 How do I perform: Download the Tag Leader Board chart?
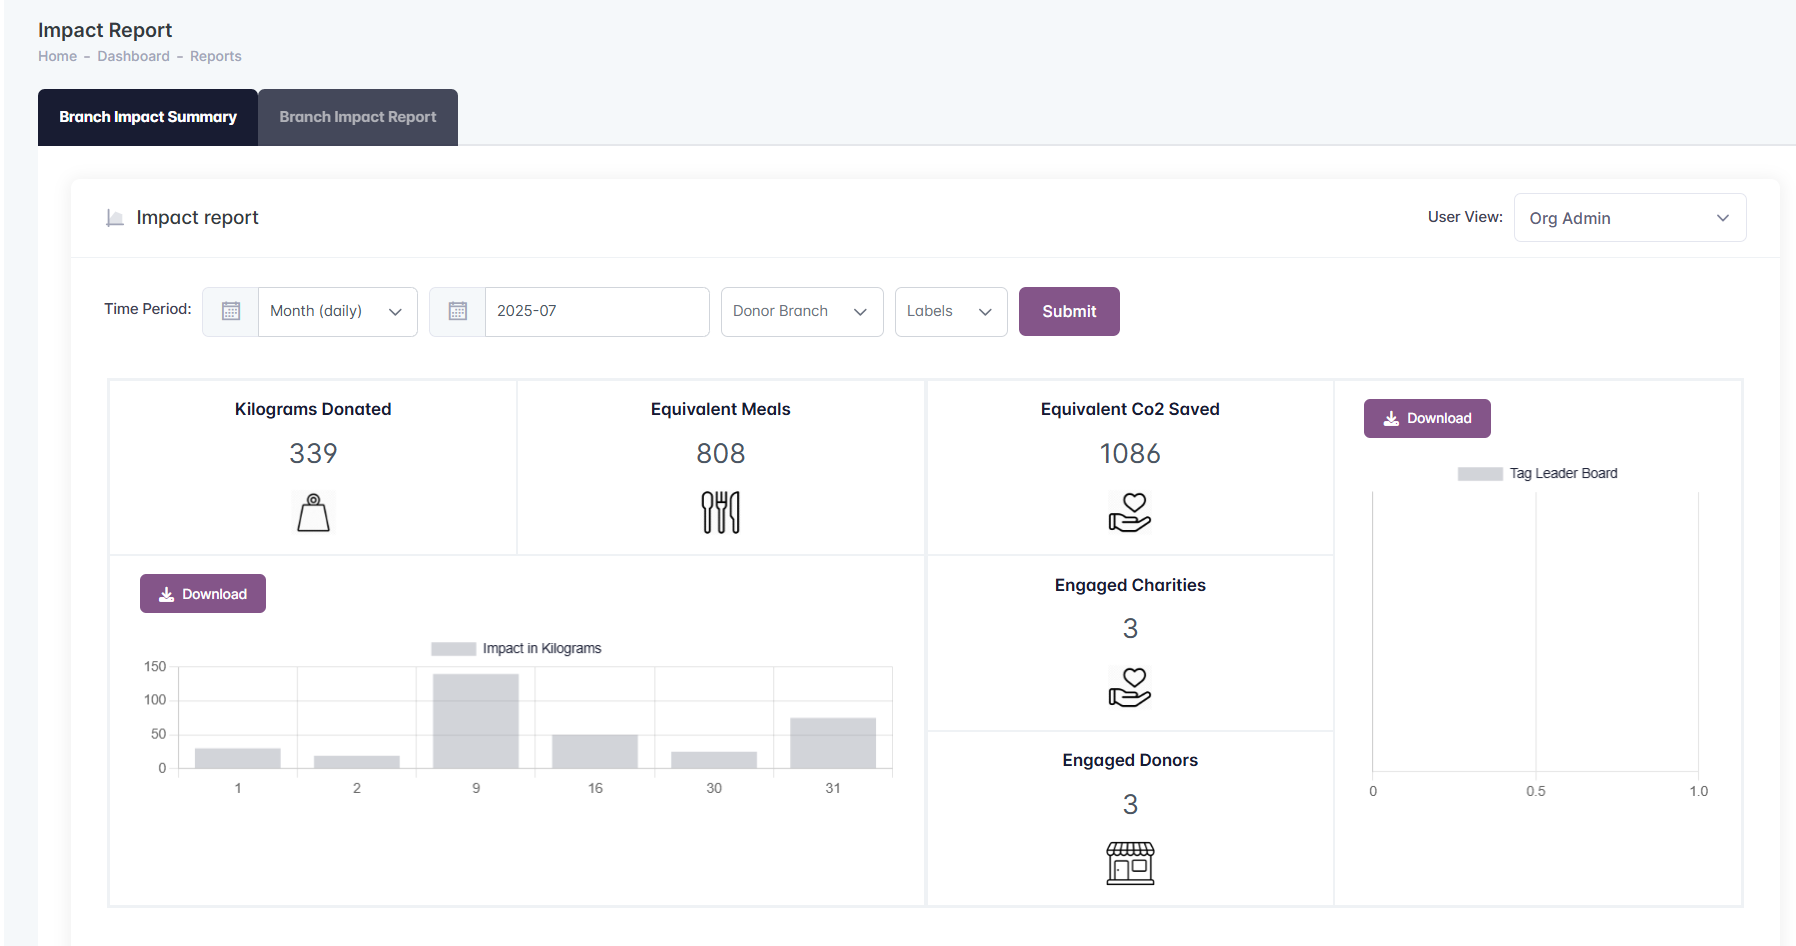pyautogui.click(x=1427, y=419)
